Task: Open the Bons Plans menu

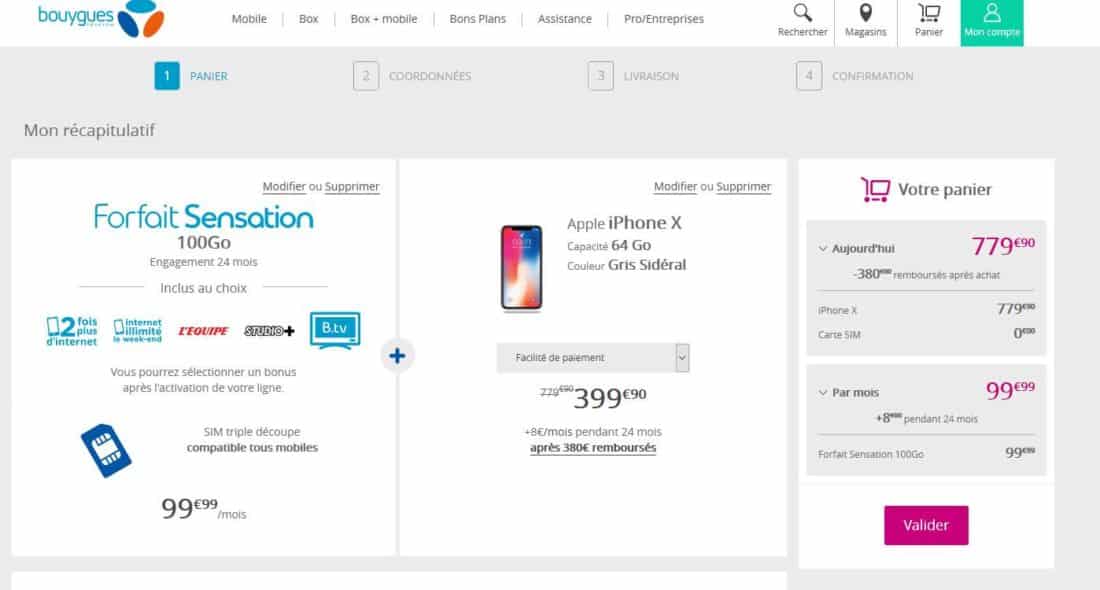Action: 478,19
